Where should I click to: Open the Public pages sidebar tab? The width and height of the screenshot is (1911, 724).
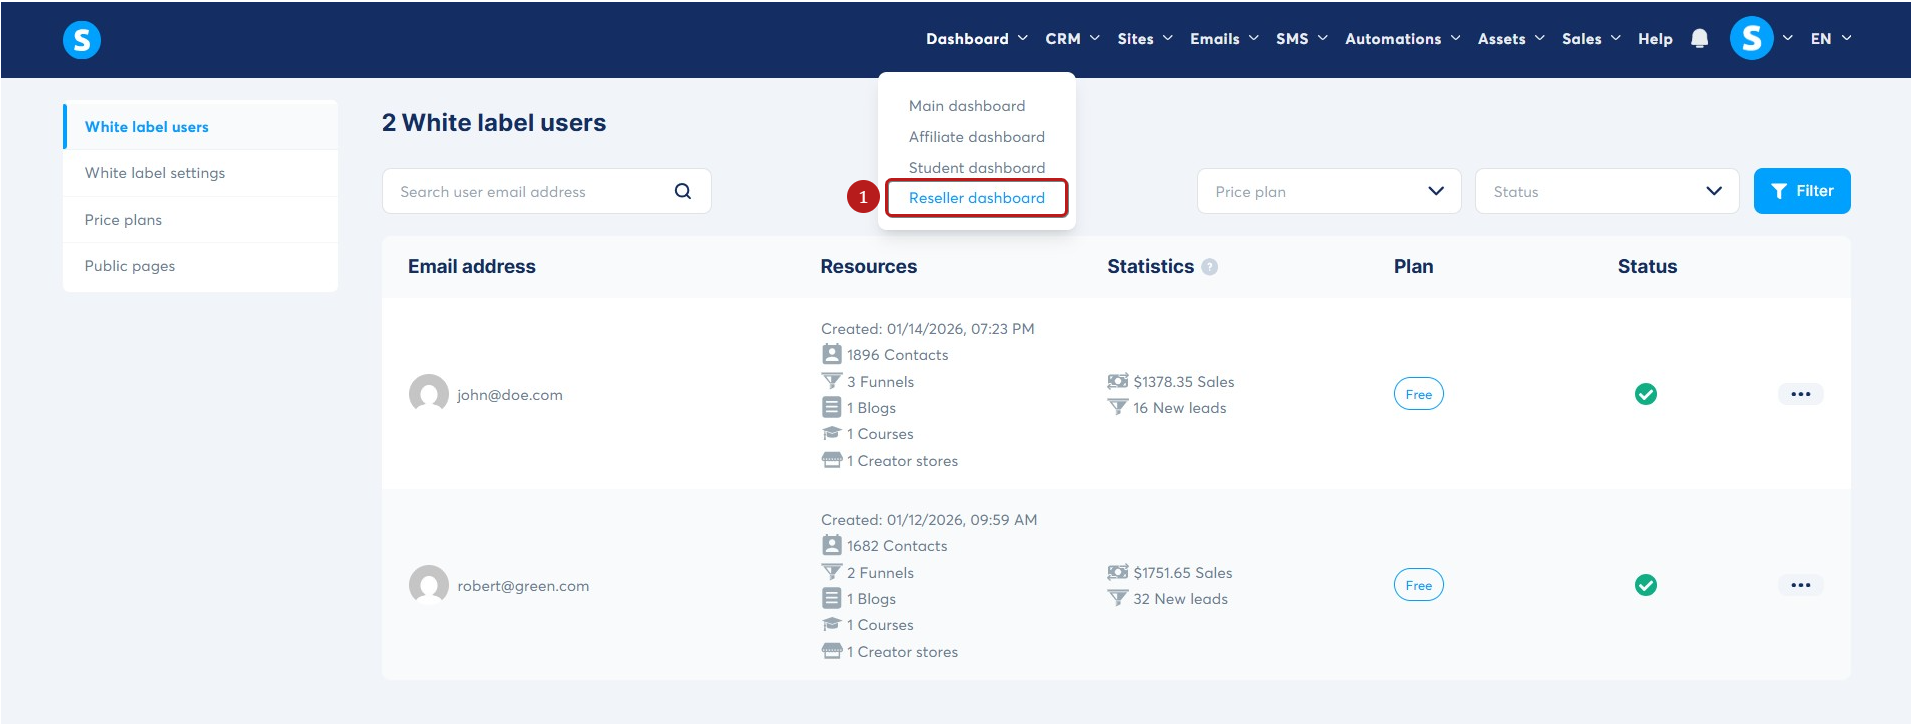(200, 266)
